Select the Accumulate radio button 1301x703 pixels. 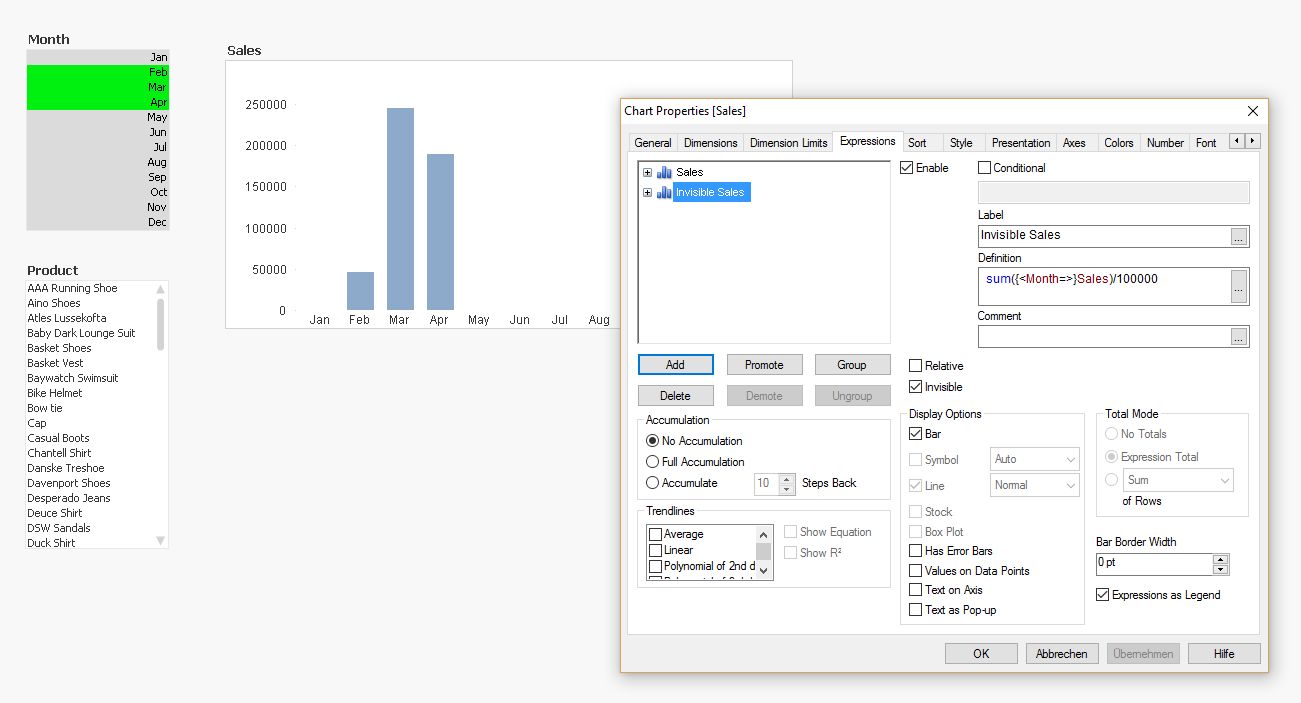653,483
